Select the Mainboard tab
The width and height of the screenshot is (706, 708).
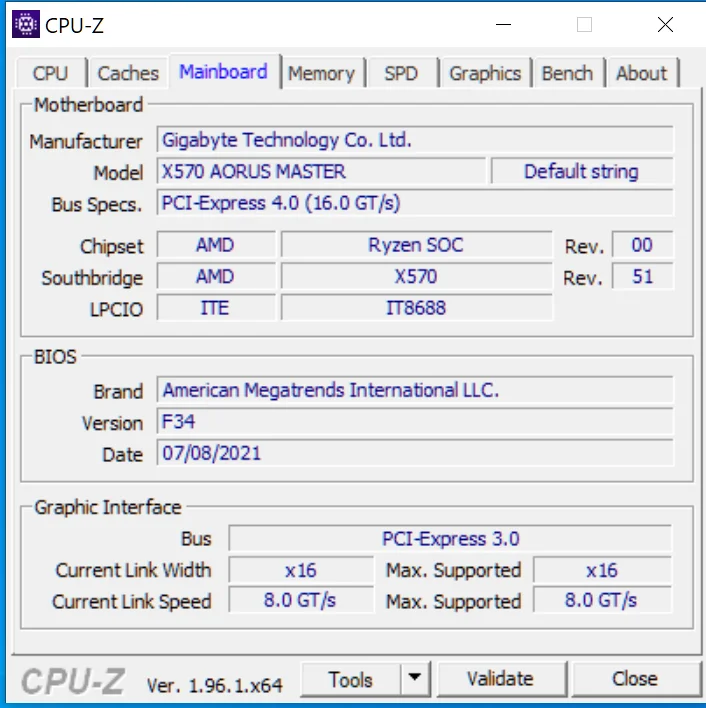click(x=224, y=71)
